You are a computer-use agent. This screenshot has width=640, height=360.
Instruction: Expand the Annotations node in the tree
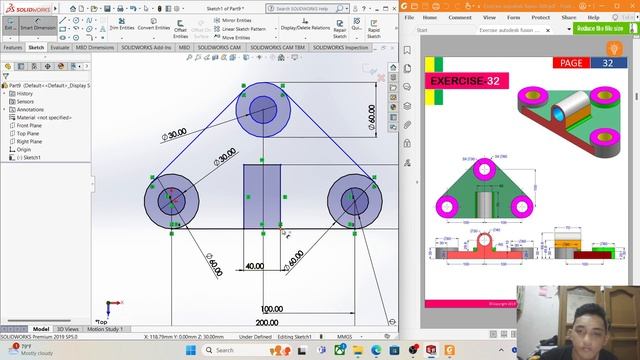point(4,109)
